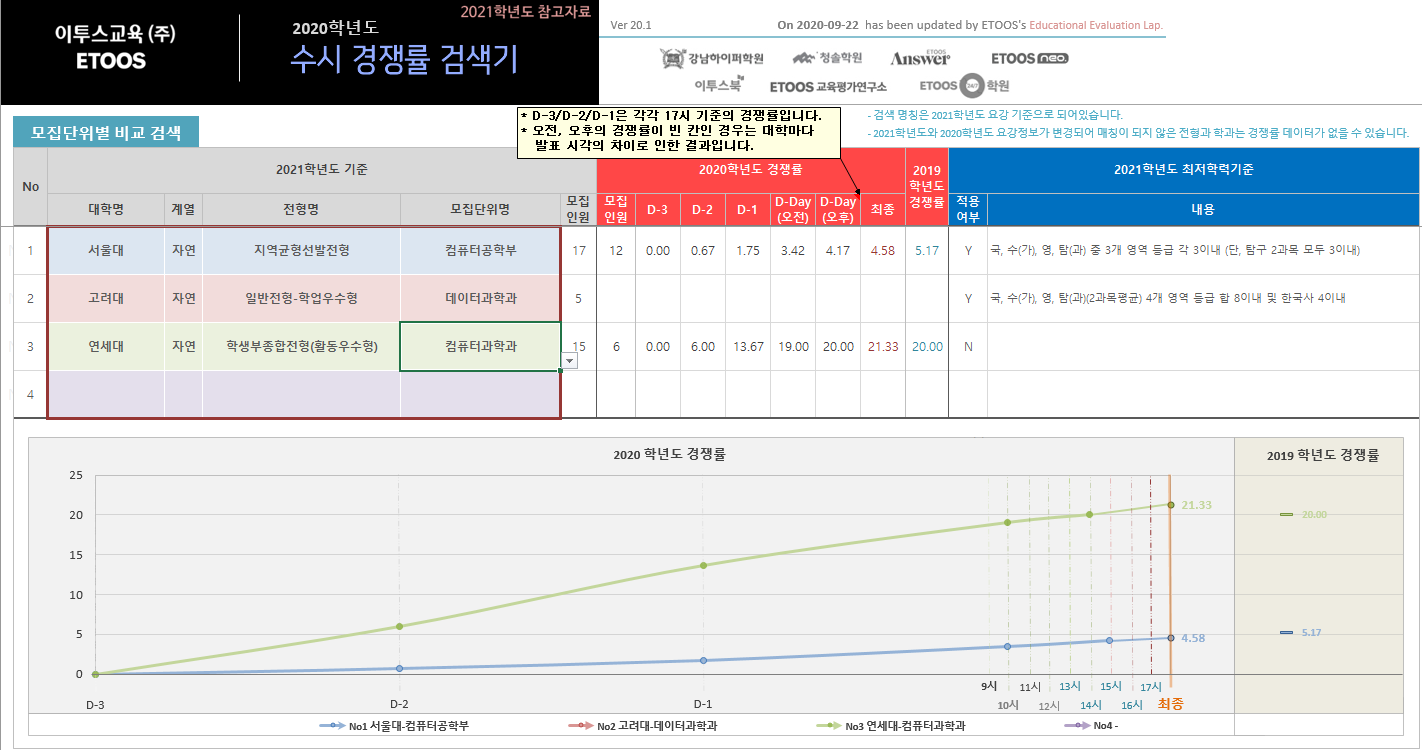Select the 13.67 D-1 cell
This screenshot has width=1422, height=750.
(748, 346)
